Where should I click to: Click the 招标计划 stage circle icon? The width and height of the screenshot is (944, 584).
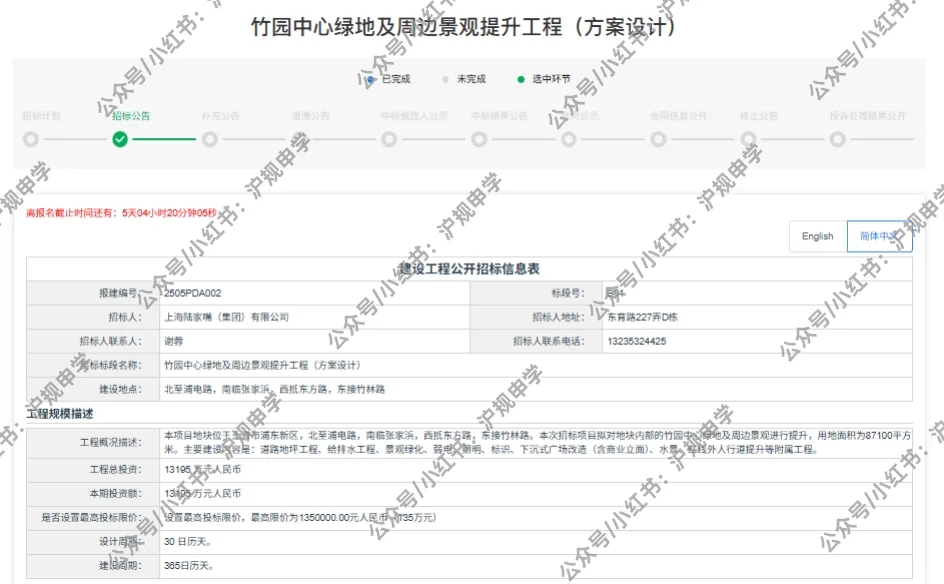coord(30,141)
